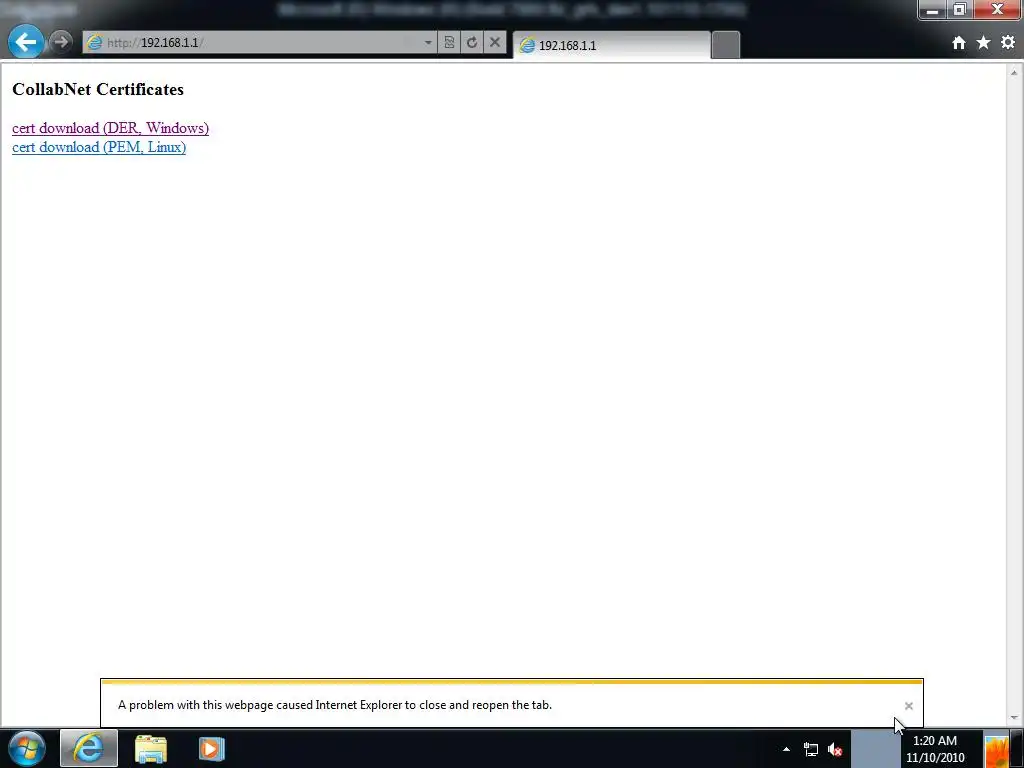Open the Tools gear menu
The image size is (1024, 768).
coord(1008,43)
